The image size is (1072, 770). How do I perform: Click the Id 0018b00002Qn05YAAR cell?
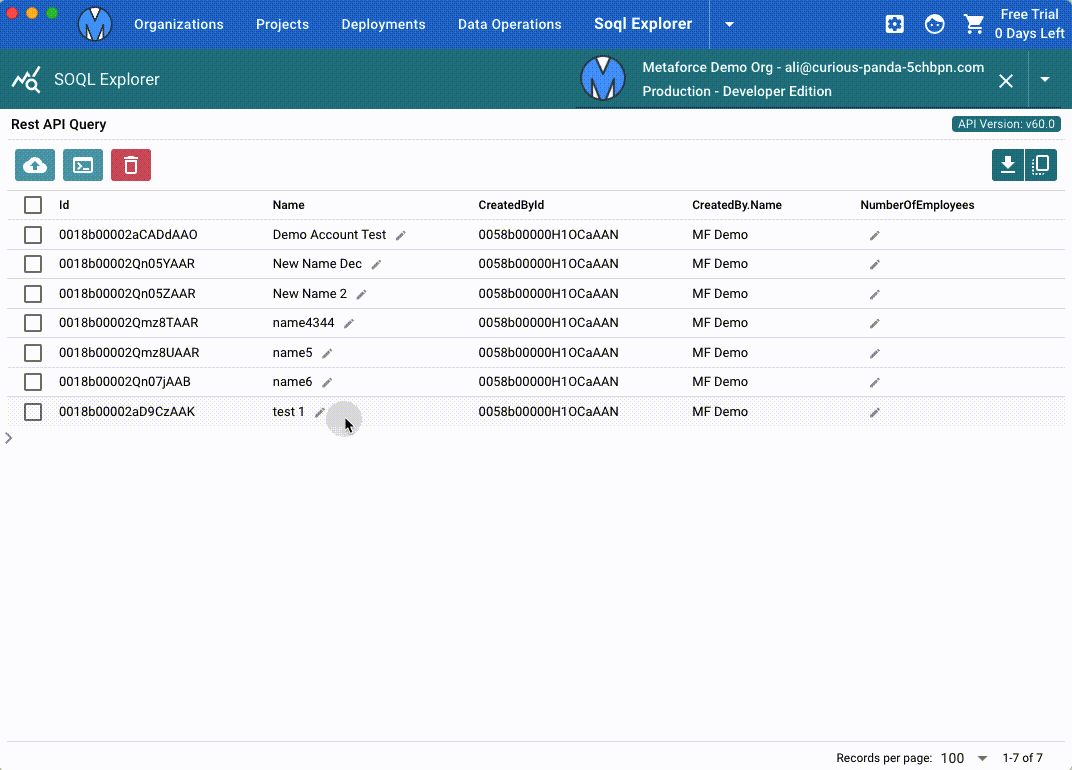click(x=126, y=264)
